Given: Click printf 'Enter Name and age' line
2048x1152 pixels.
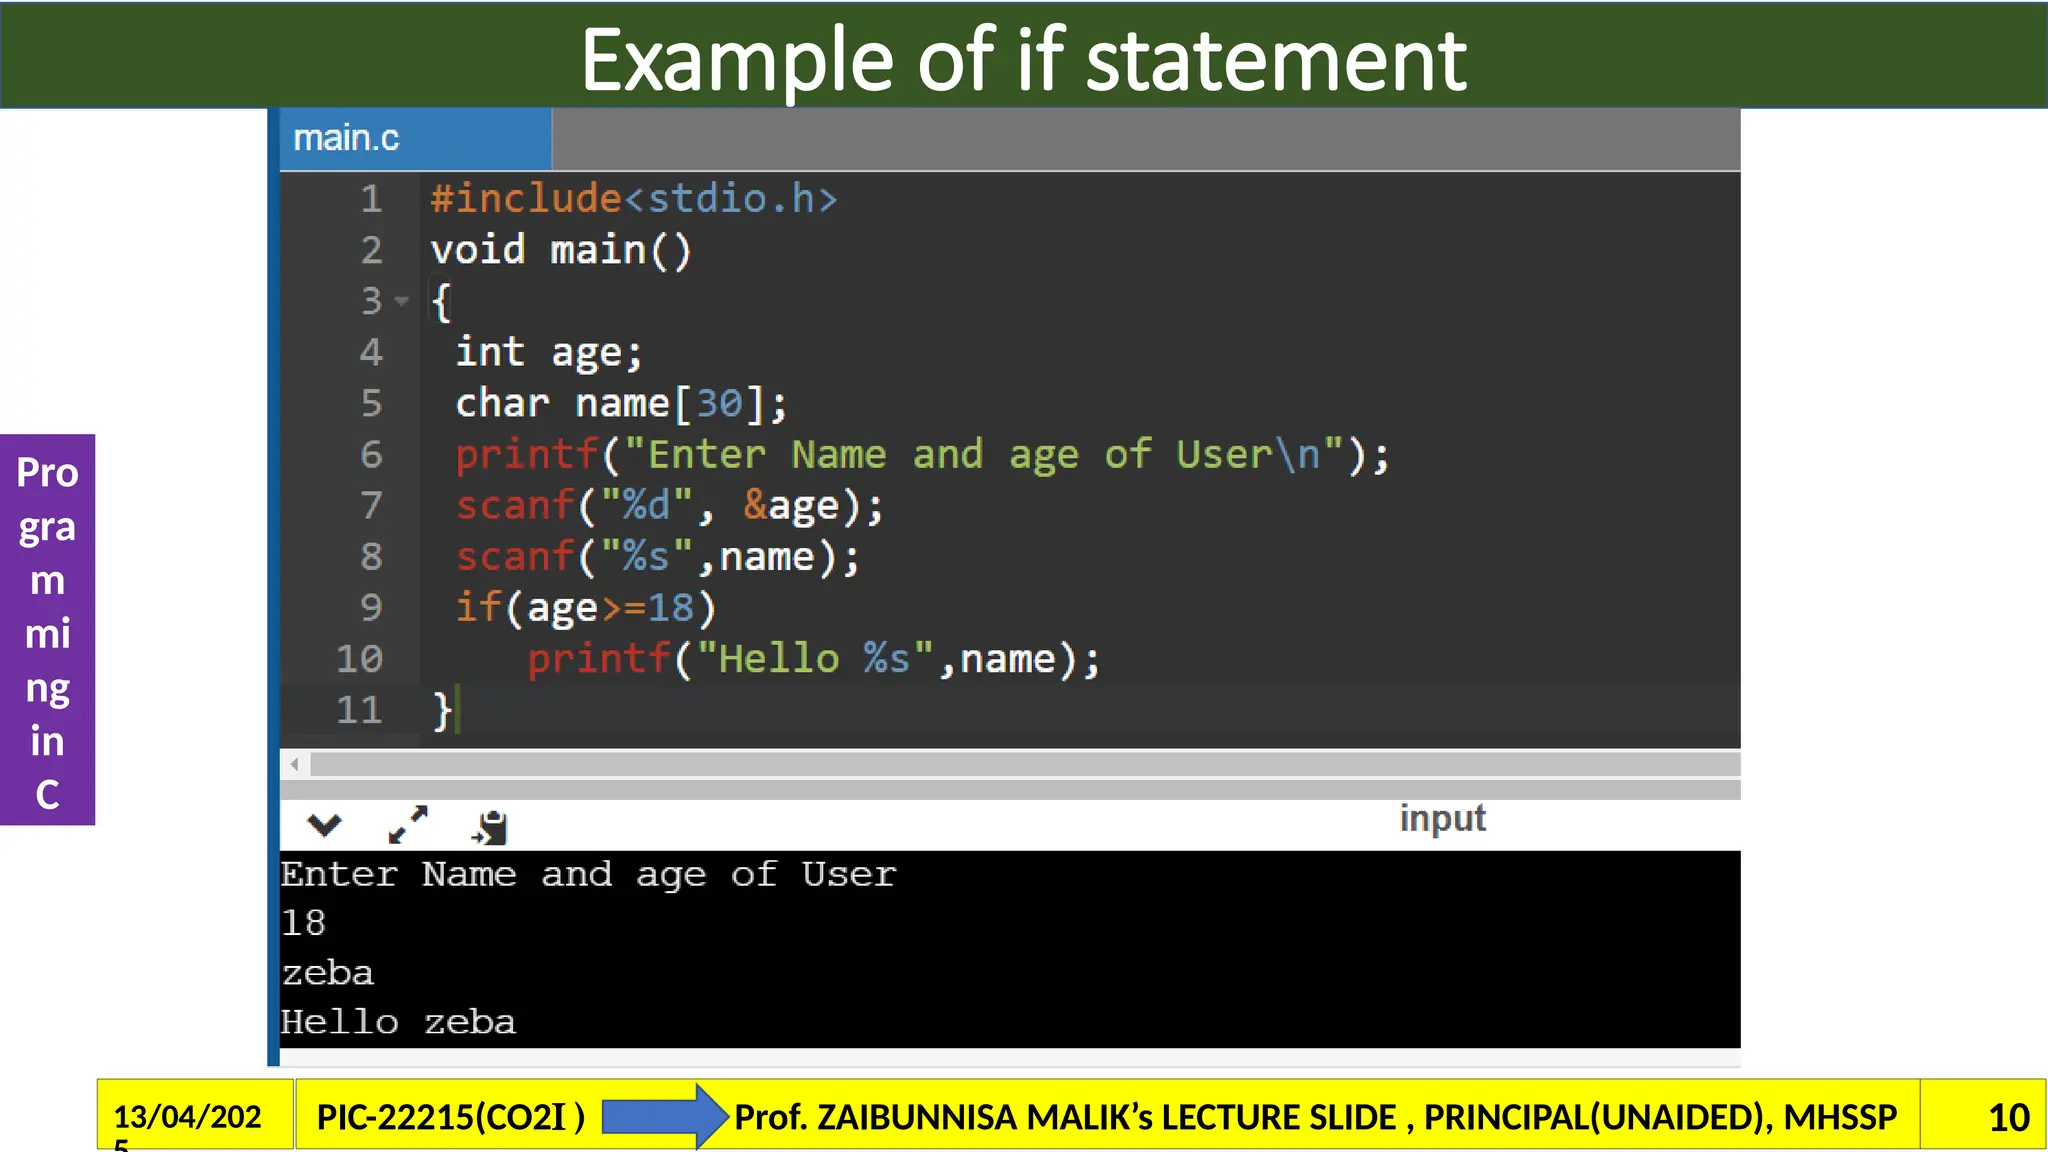Looking at the screenshot, I should pos(922,455).
